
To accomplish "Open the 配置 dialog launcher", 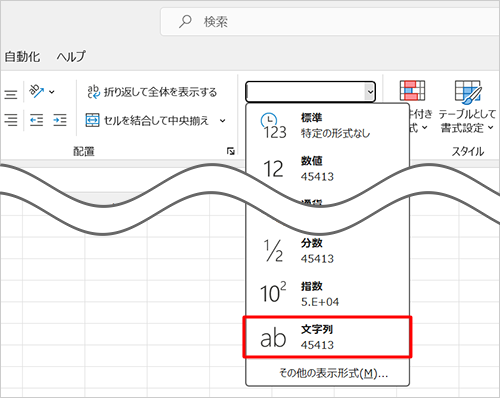I will tap(230, 151).
